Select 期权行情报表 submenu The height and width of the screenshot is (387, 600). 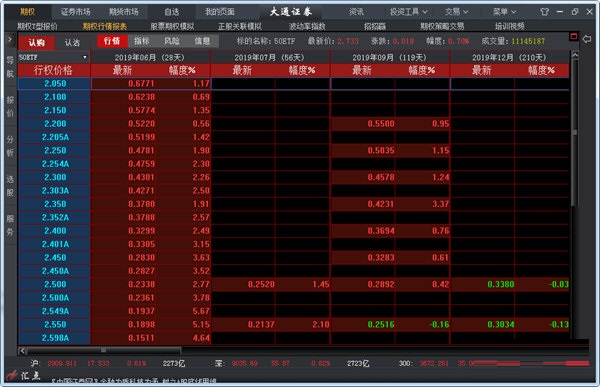pos(105,26)
